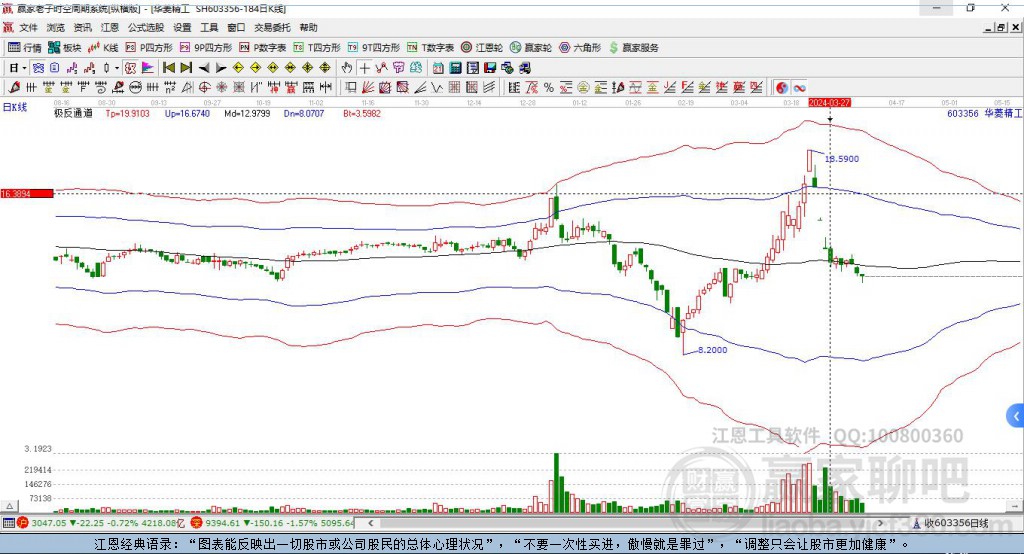Click the status bar grid icon
The width and height of the screenshot is (1024, 554).
(8, 523)
